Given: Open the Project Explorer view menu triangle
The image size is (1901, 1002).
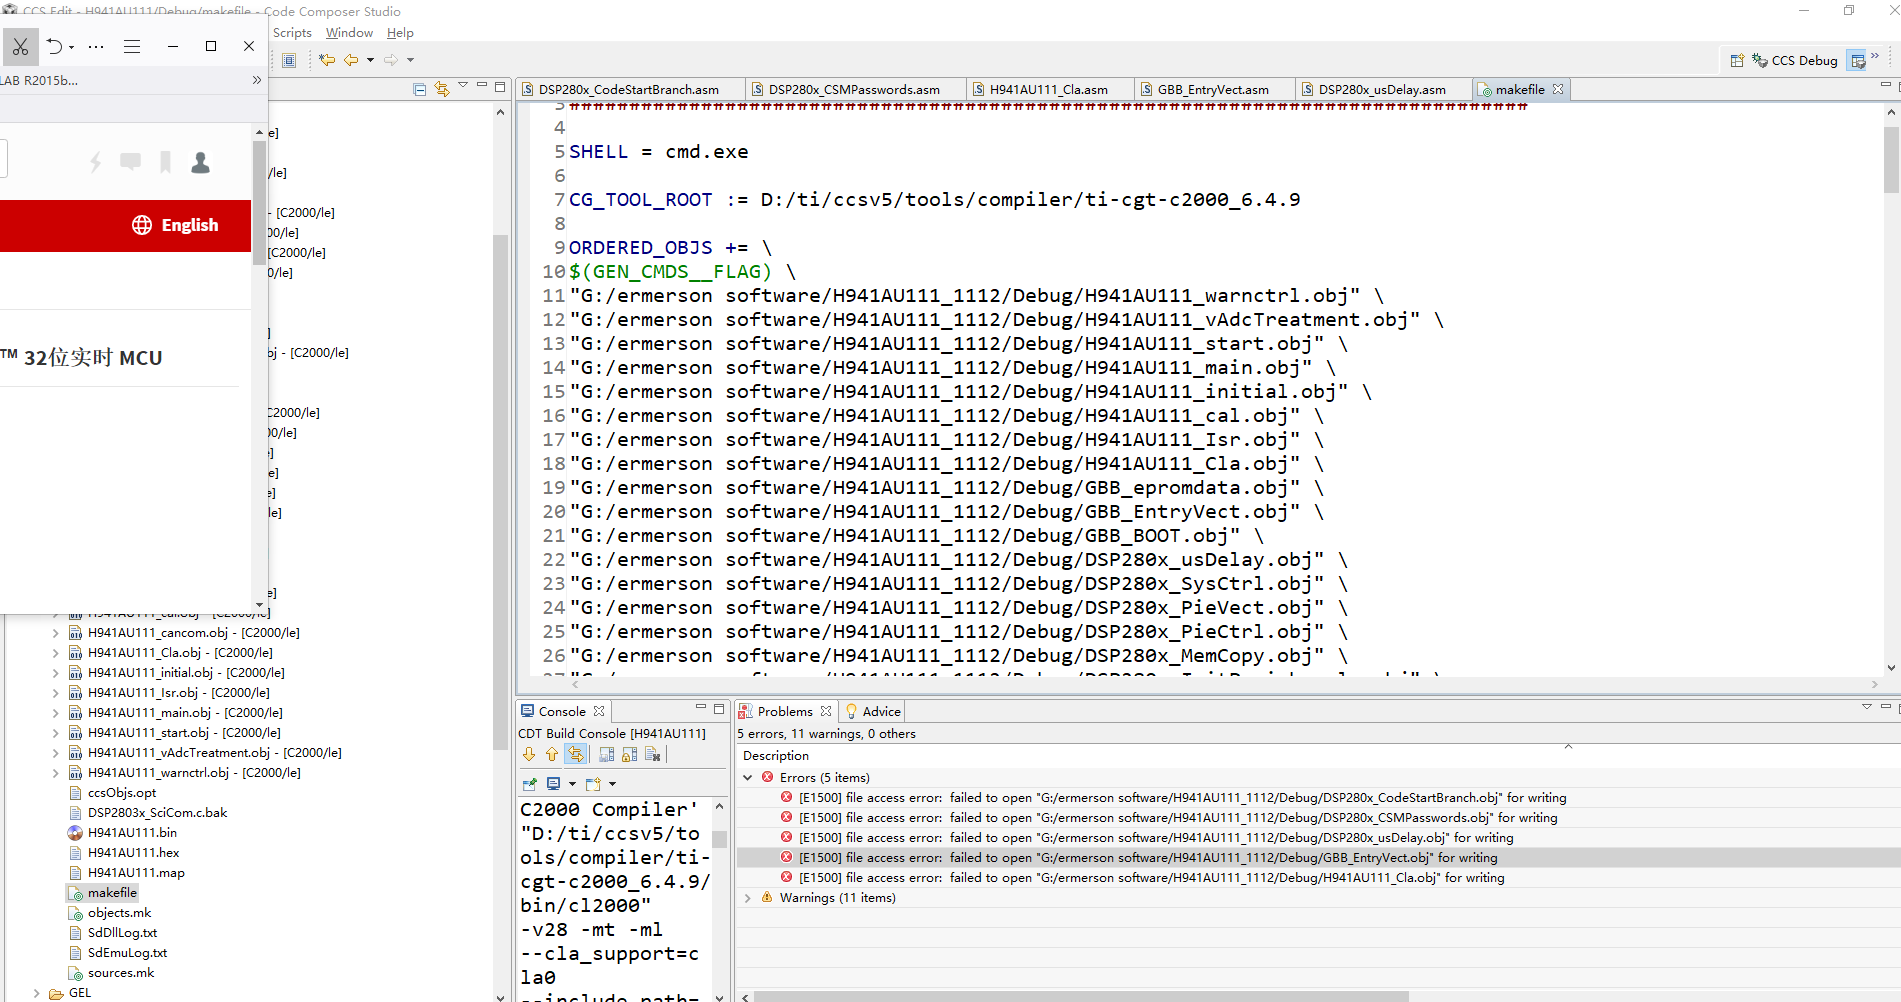Looking at the screenshot, I should pos(463,86).
